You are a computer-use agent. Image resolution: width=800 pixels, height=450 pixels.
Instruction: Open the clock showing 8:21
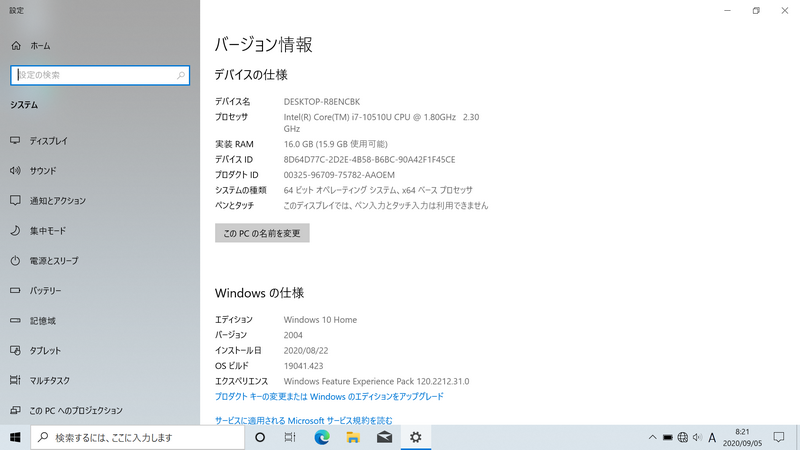pyautogui.click(x=742, y=437)
